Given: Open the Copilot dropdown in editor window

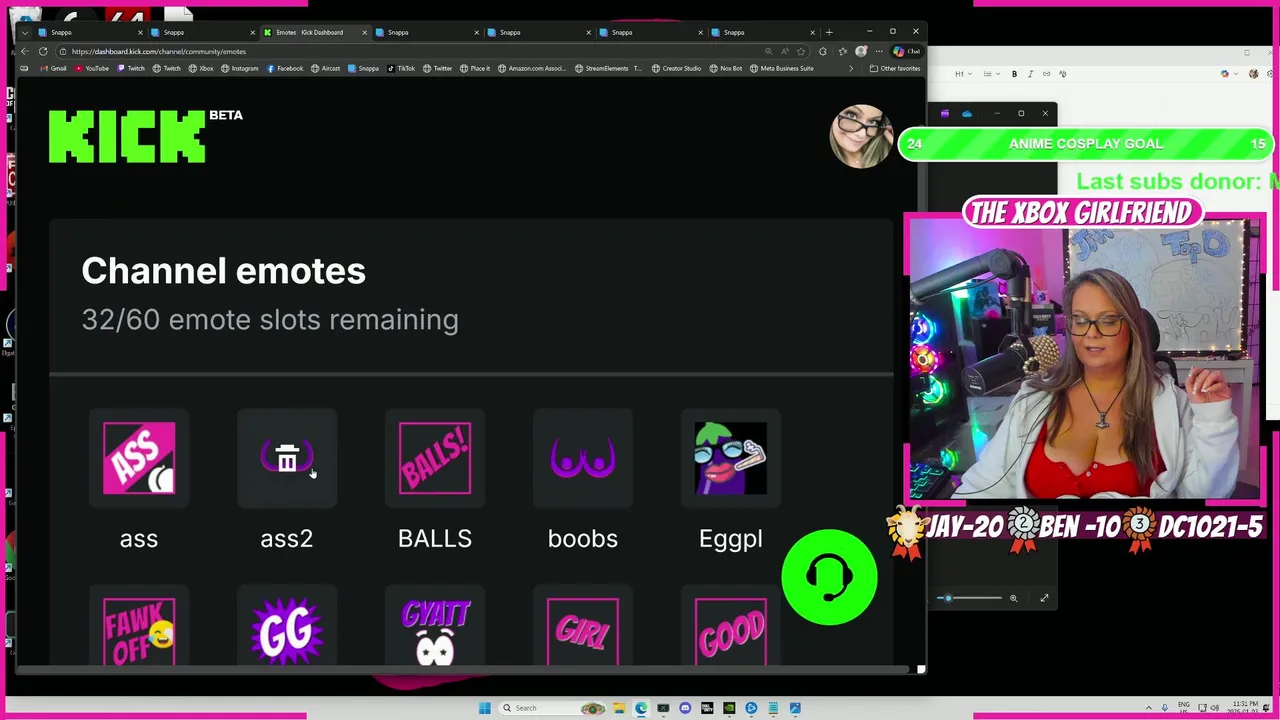Looking at the screenshot, I should point(1227,74).
